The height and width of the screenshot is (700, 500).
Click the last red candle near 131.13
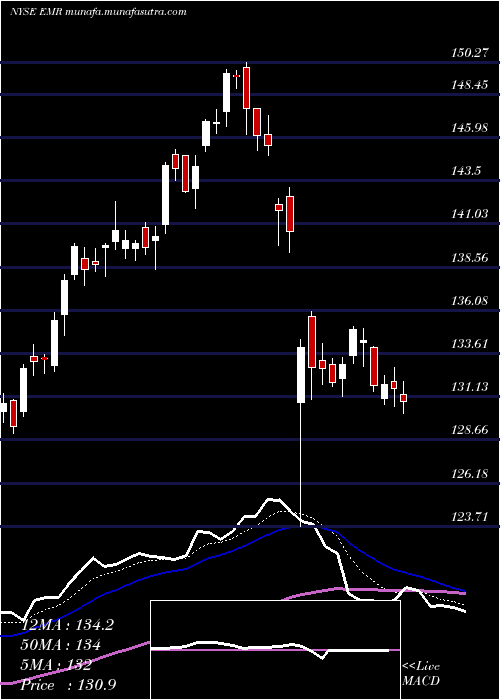click(x=404, y=398)
